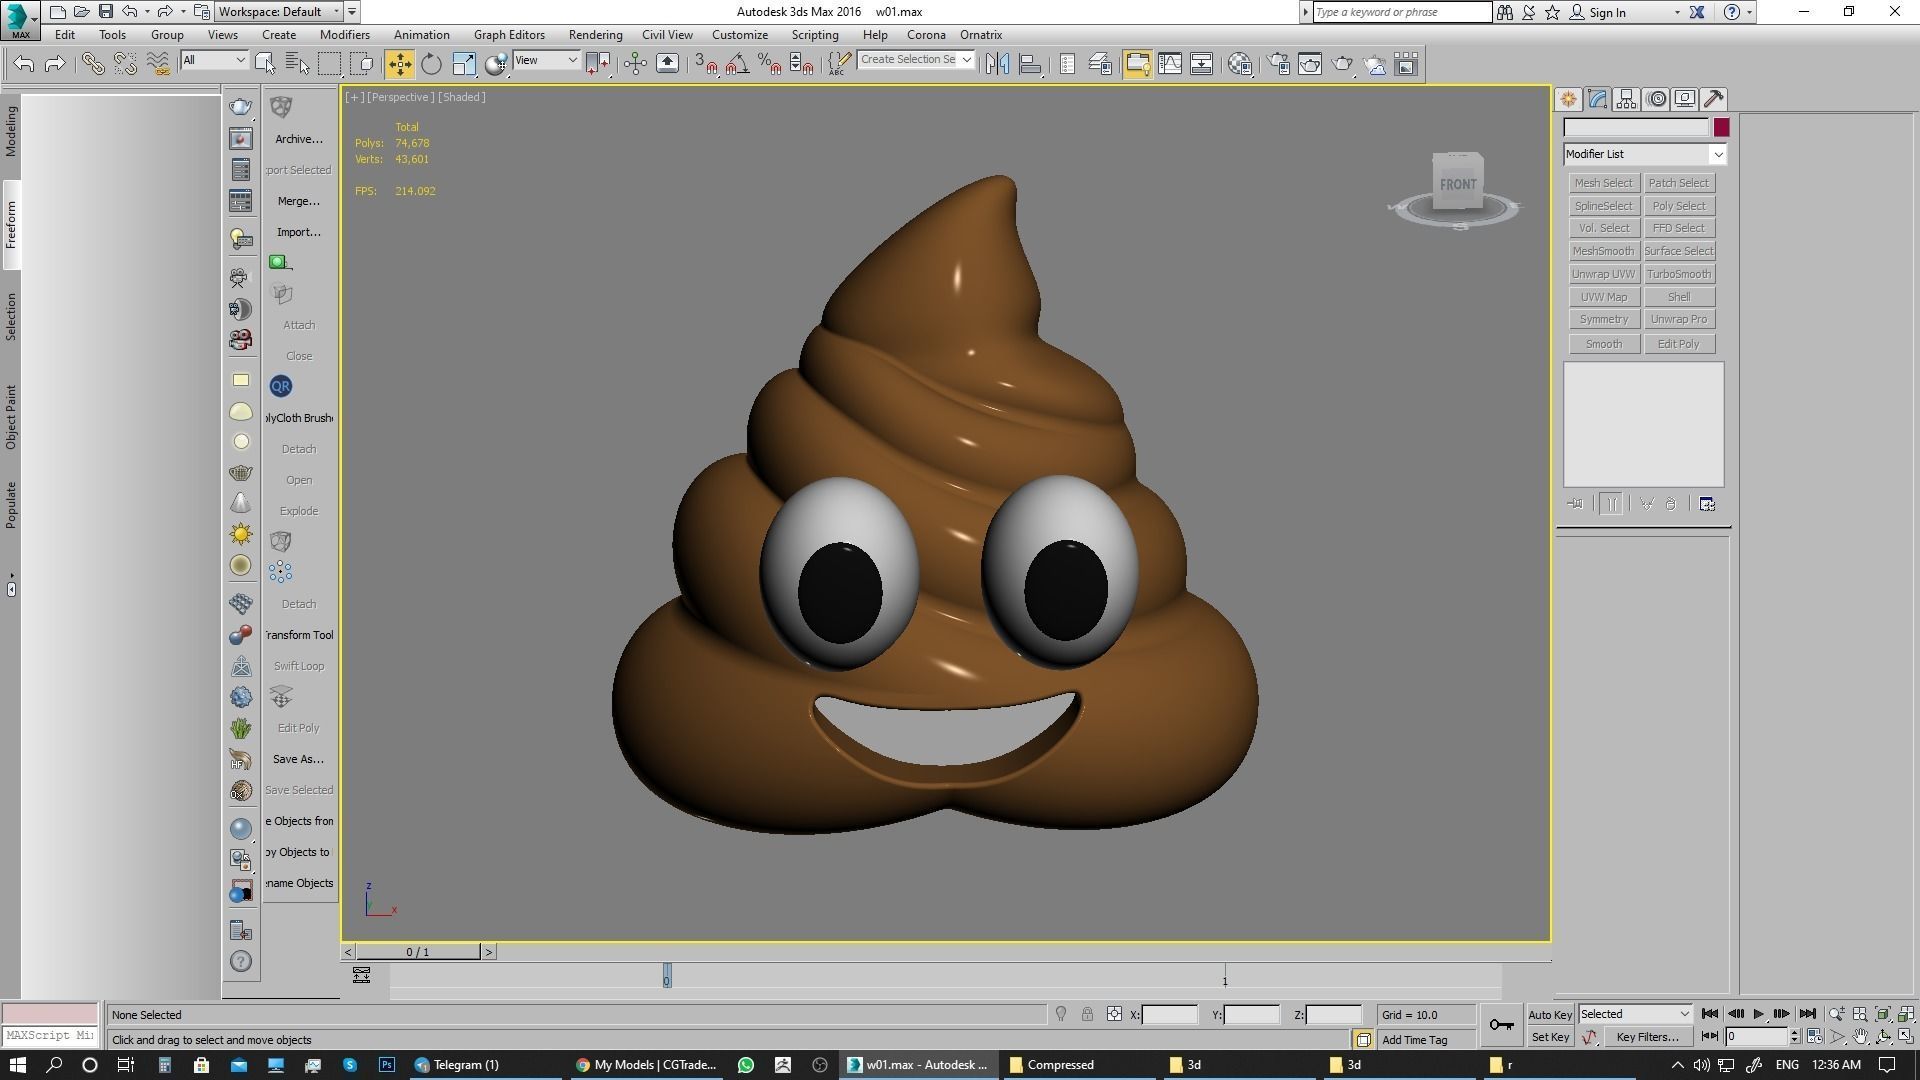Click the Transform Tool button
The width and height of the screenshot is (1920, 1080).
point(299,635)
